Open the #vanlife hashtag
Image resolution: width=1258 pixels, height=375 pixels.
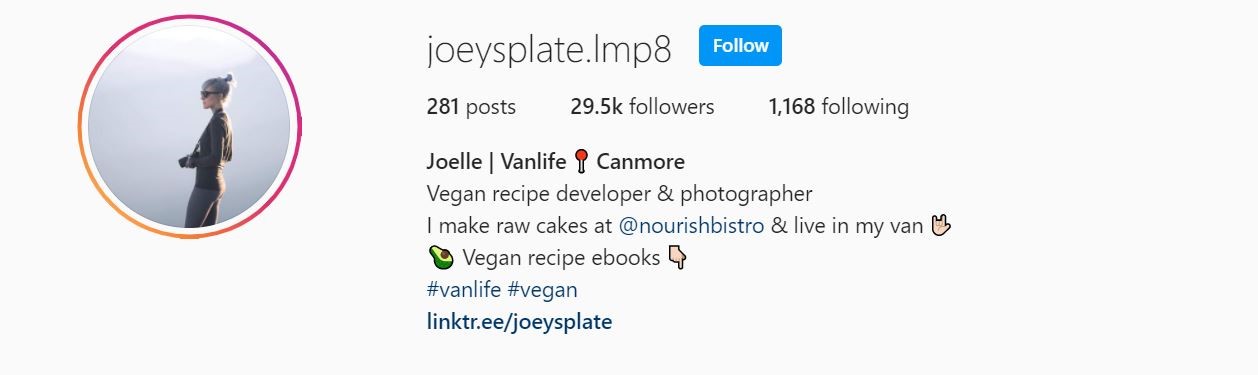coord(464,290)
